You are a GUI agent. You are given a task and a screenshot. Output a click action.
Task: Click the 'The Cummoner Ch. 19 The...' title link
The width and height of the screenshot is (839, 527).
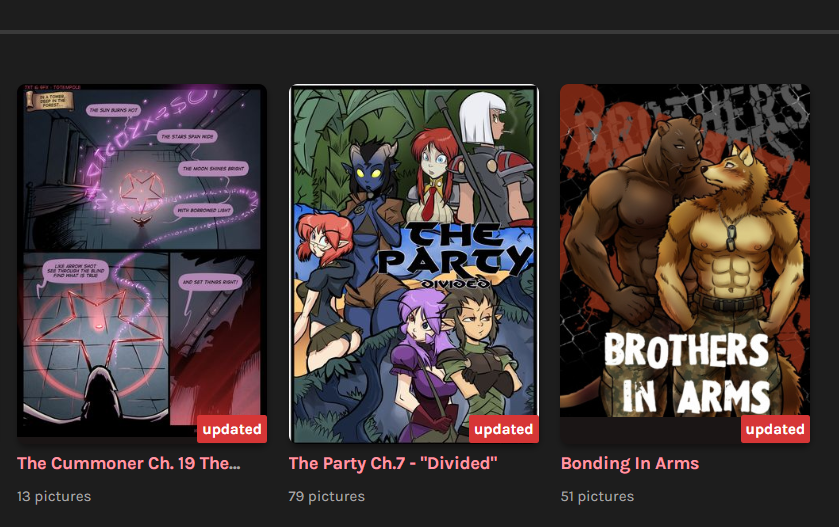pos(128,463)
